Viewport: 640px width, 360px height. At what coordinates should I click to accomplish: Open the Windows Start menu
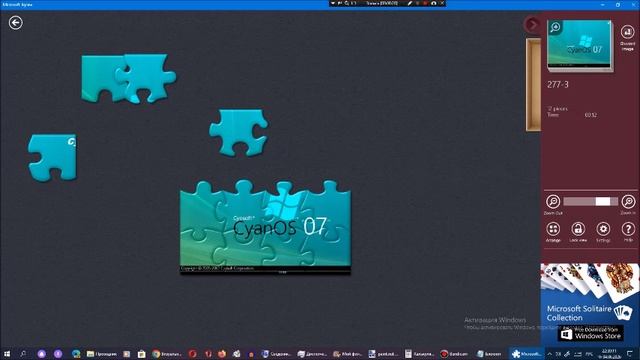(x=7, y=354)
